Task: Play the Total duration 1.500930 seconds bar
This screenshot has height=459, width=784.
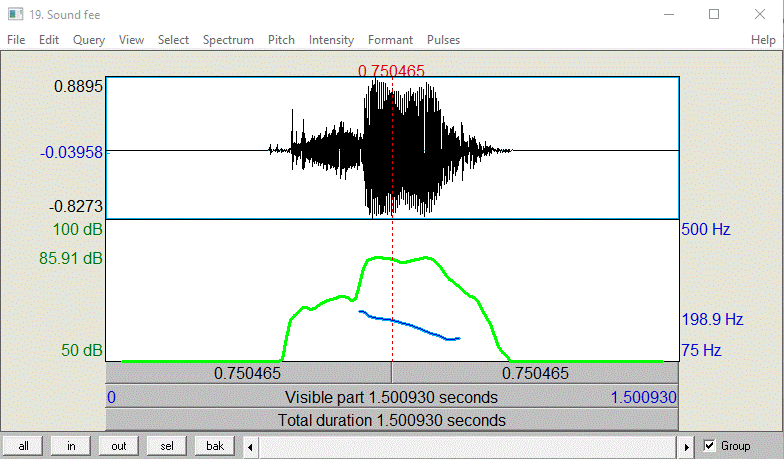Action: point(392,420)
